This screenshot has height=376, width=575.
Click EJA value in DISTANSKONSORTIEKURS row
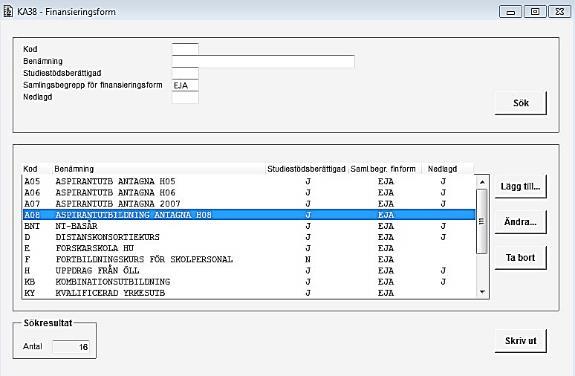pos(386,237)
